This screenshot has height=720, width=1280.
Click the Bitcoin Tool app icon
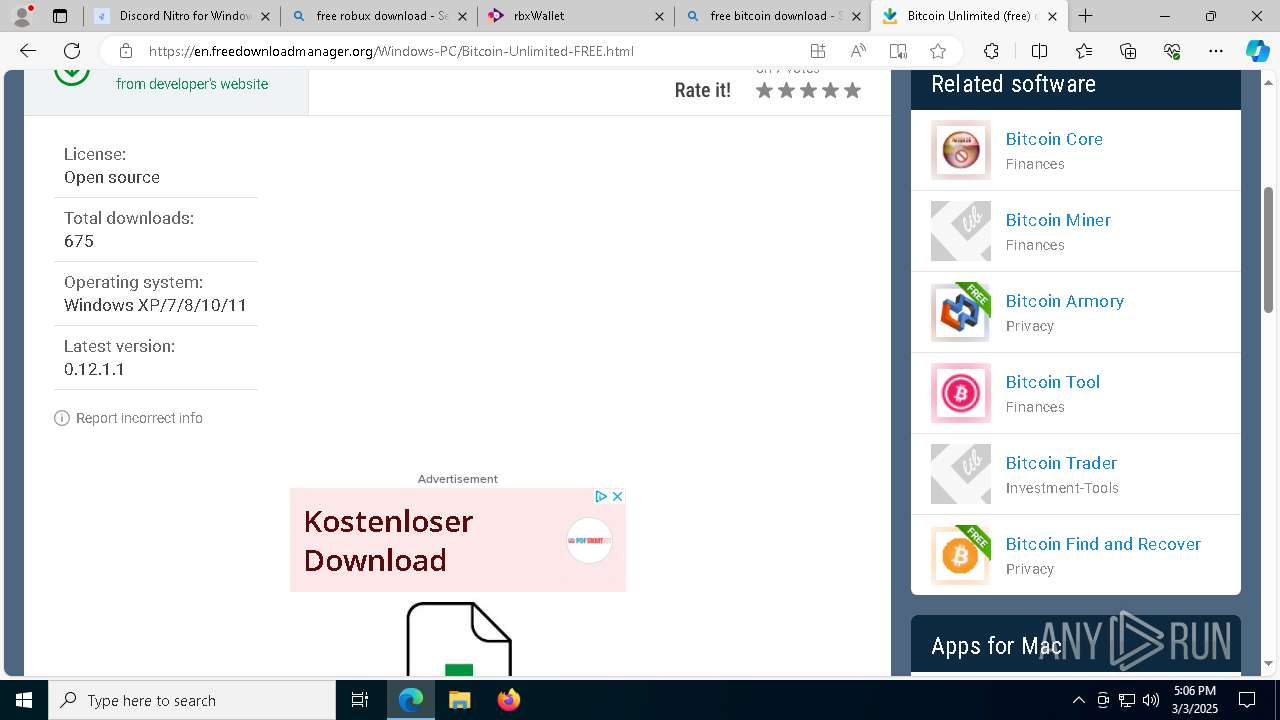click(x=961, y=393)
